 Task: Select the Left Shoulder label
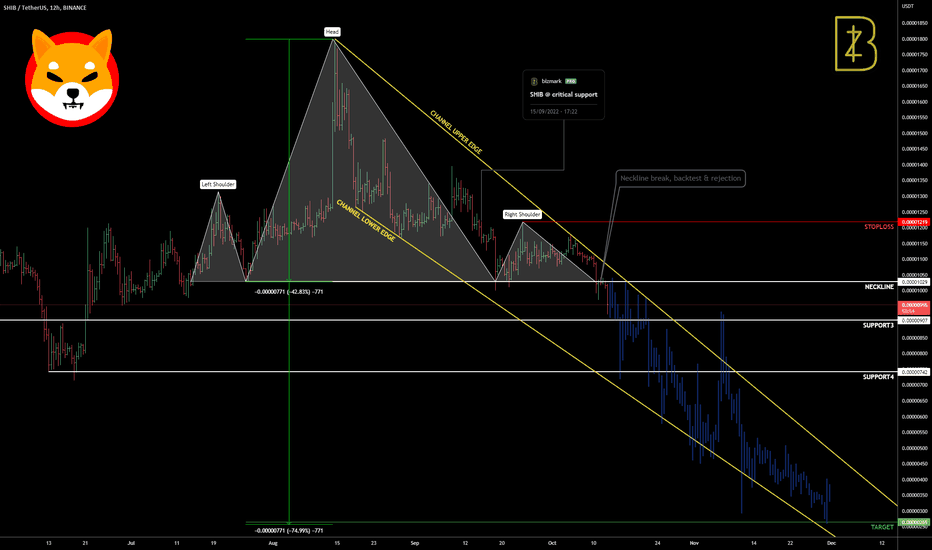click(218, 184)
